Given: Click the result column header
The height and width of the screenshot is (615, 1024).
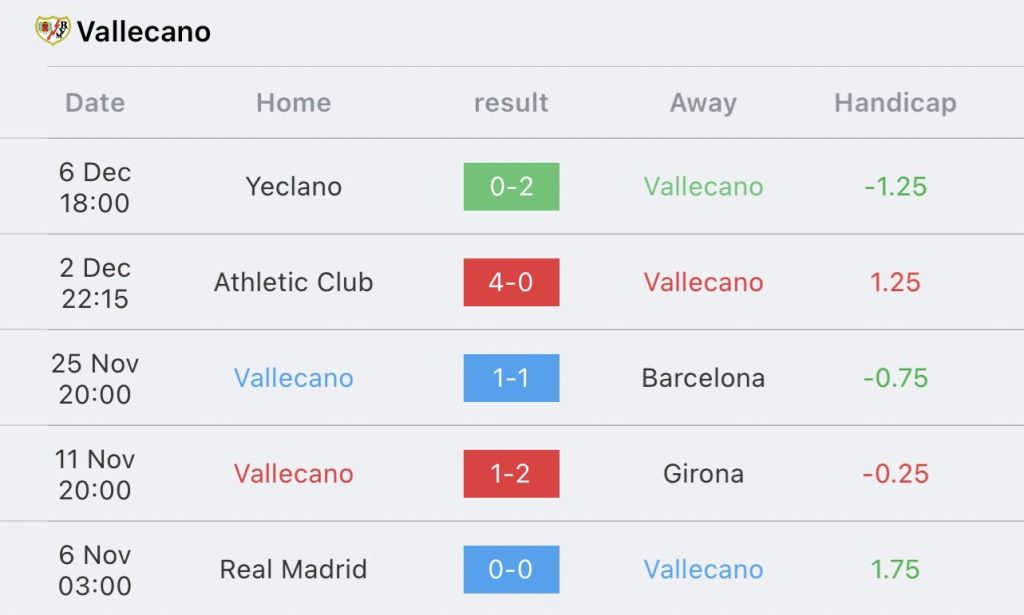Looking at the screenshot, I should pos(511,102).
